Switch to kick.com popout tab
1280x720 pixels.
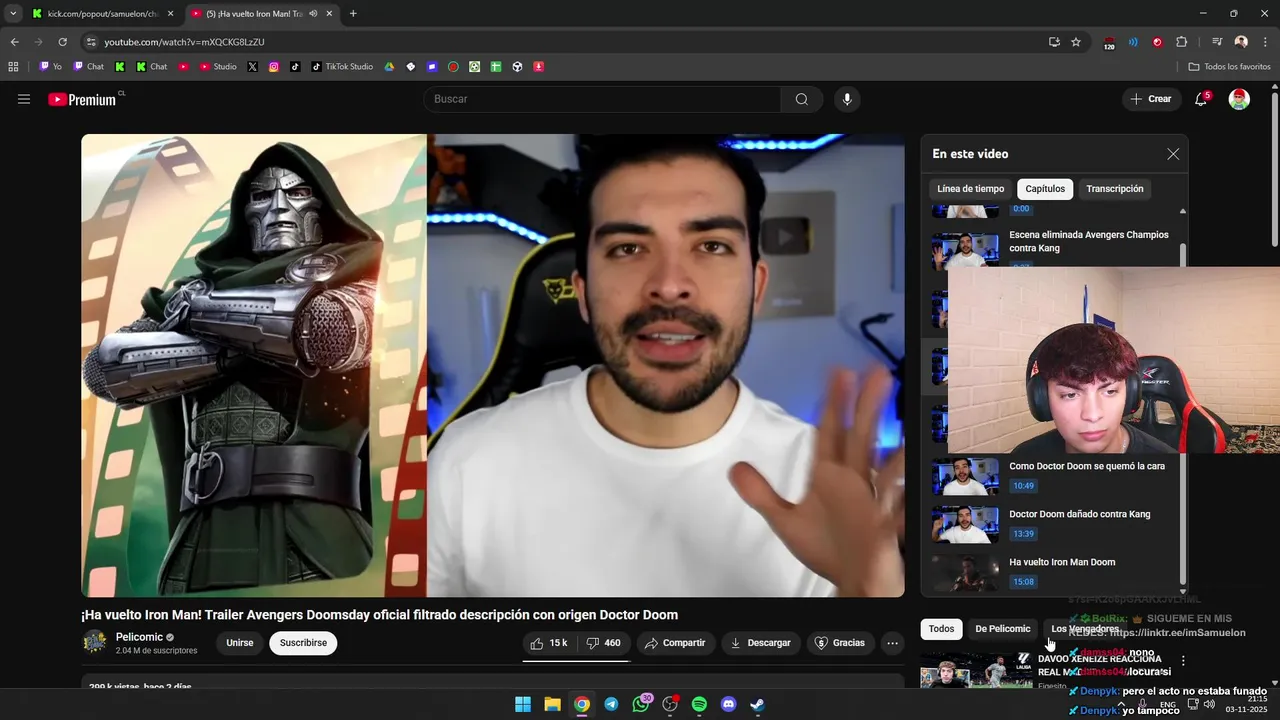pyautogui.click(x=102, y=14)
